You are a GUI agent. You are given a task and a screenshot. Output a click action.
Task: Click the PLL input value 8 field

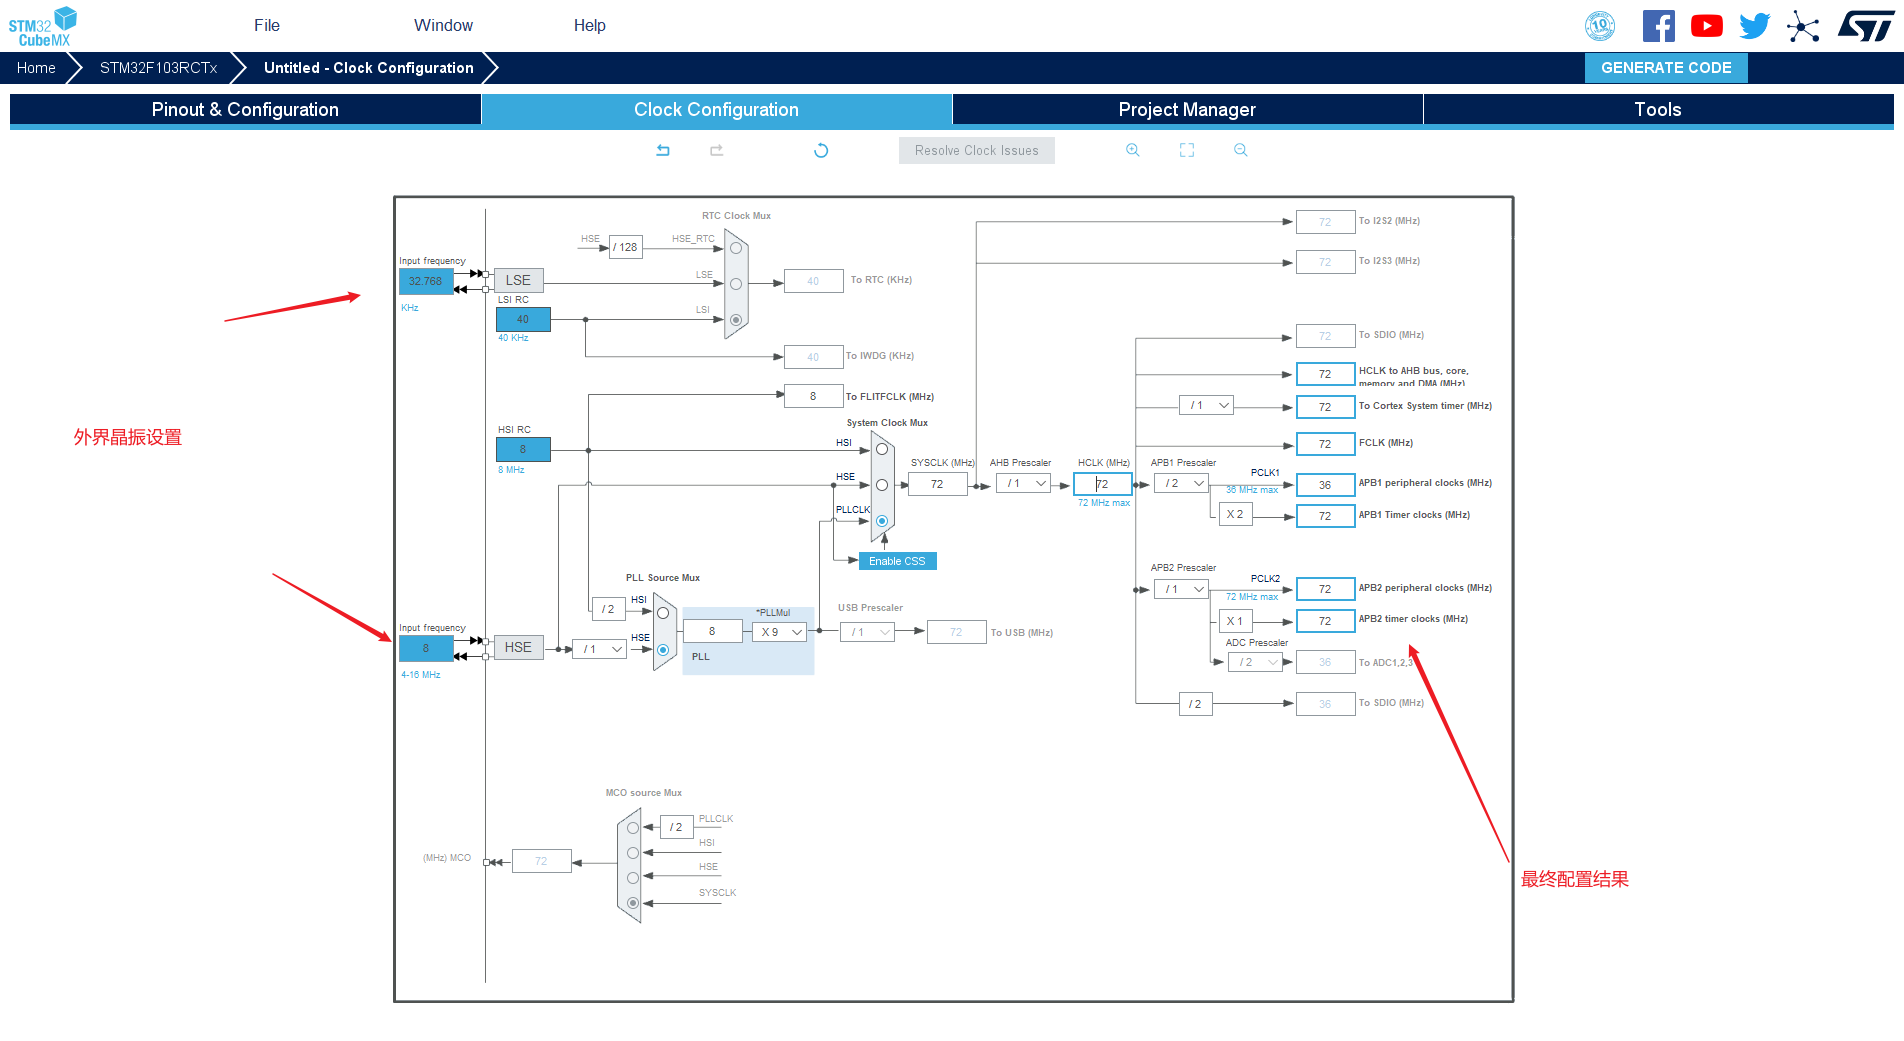(x=712, y=631)
